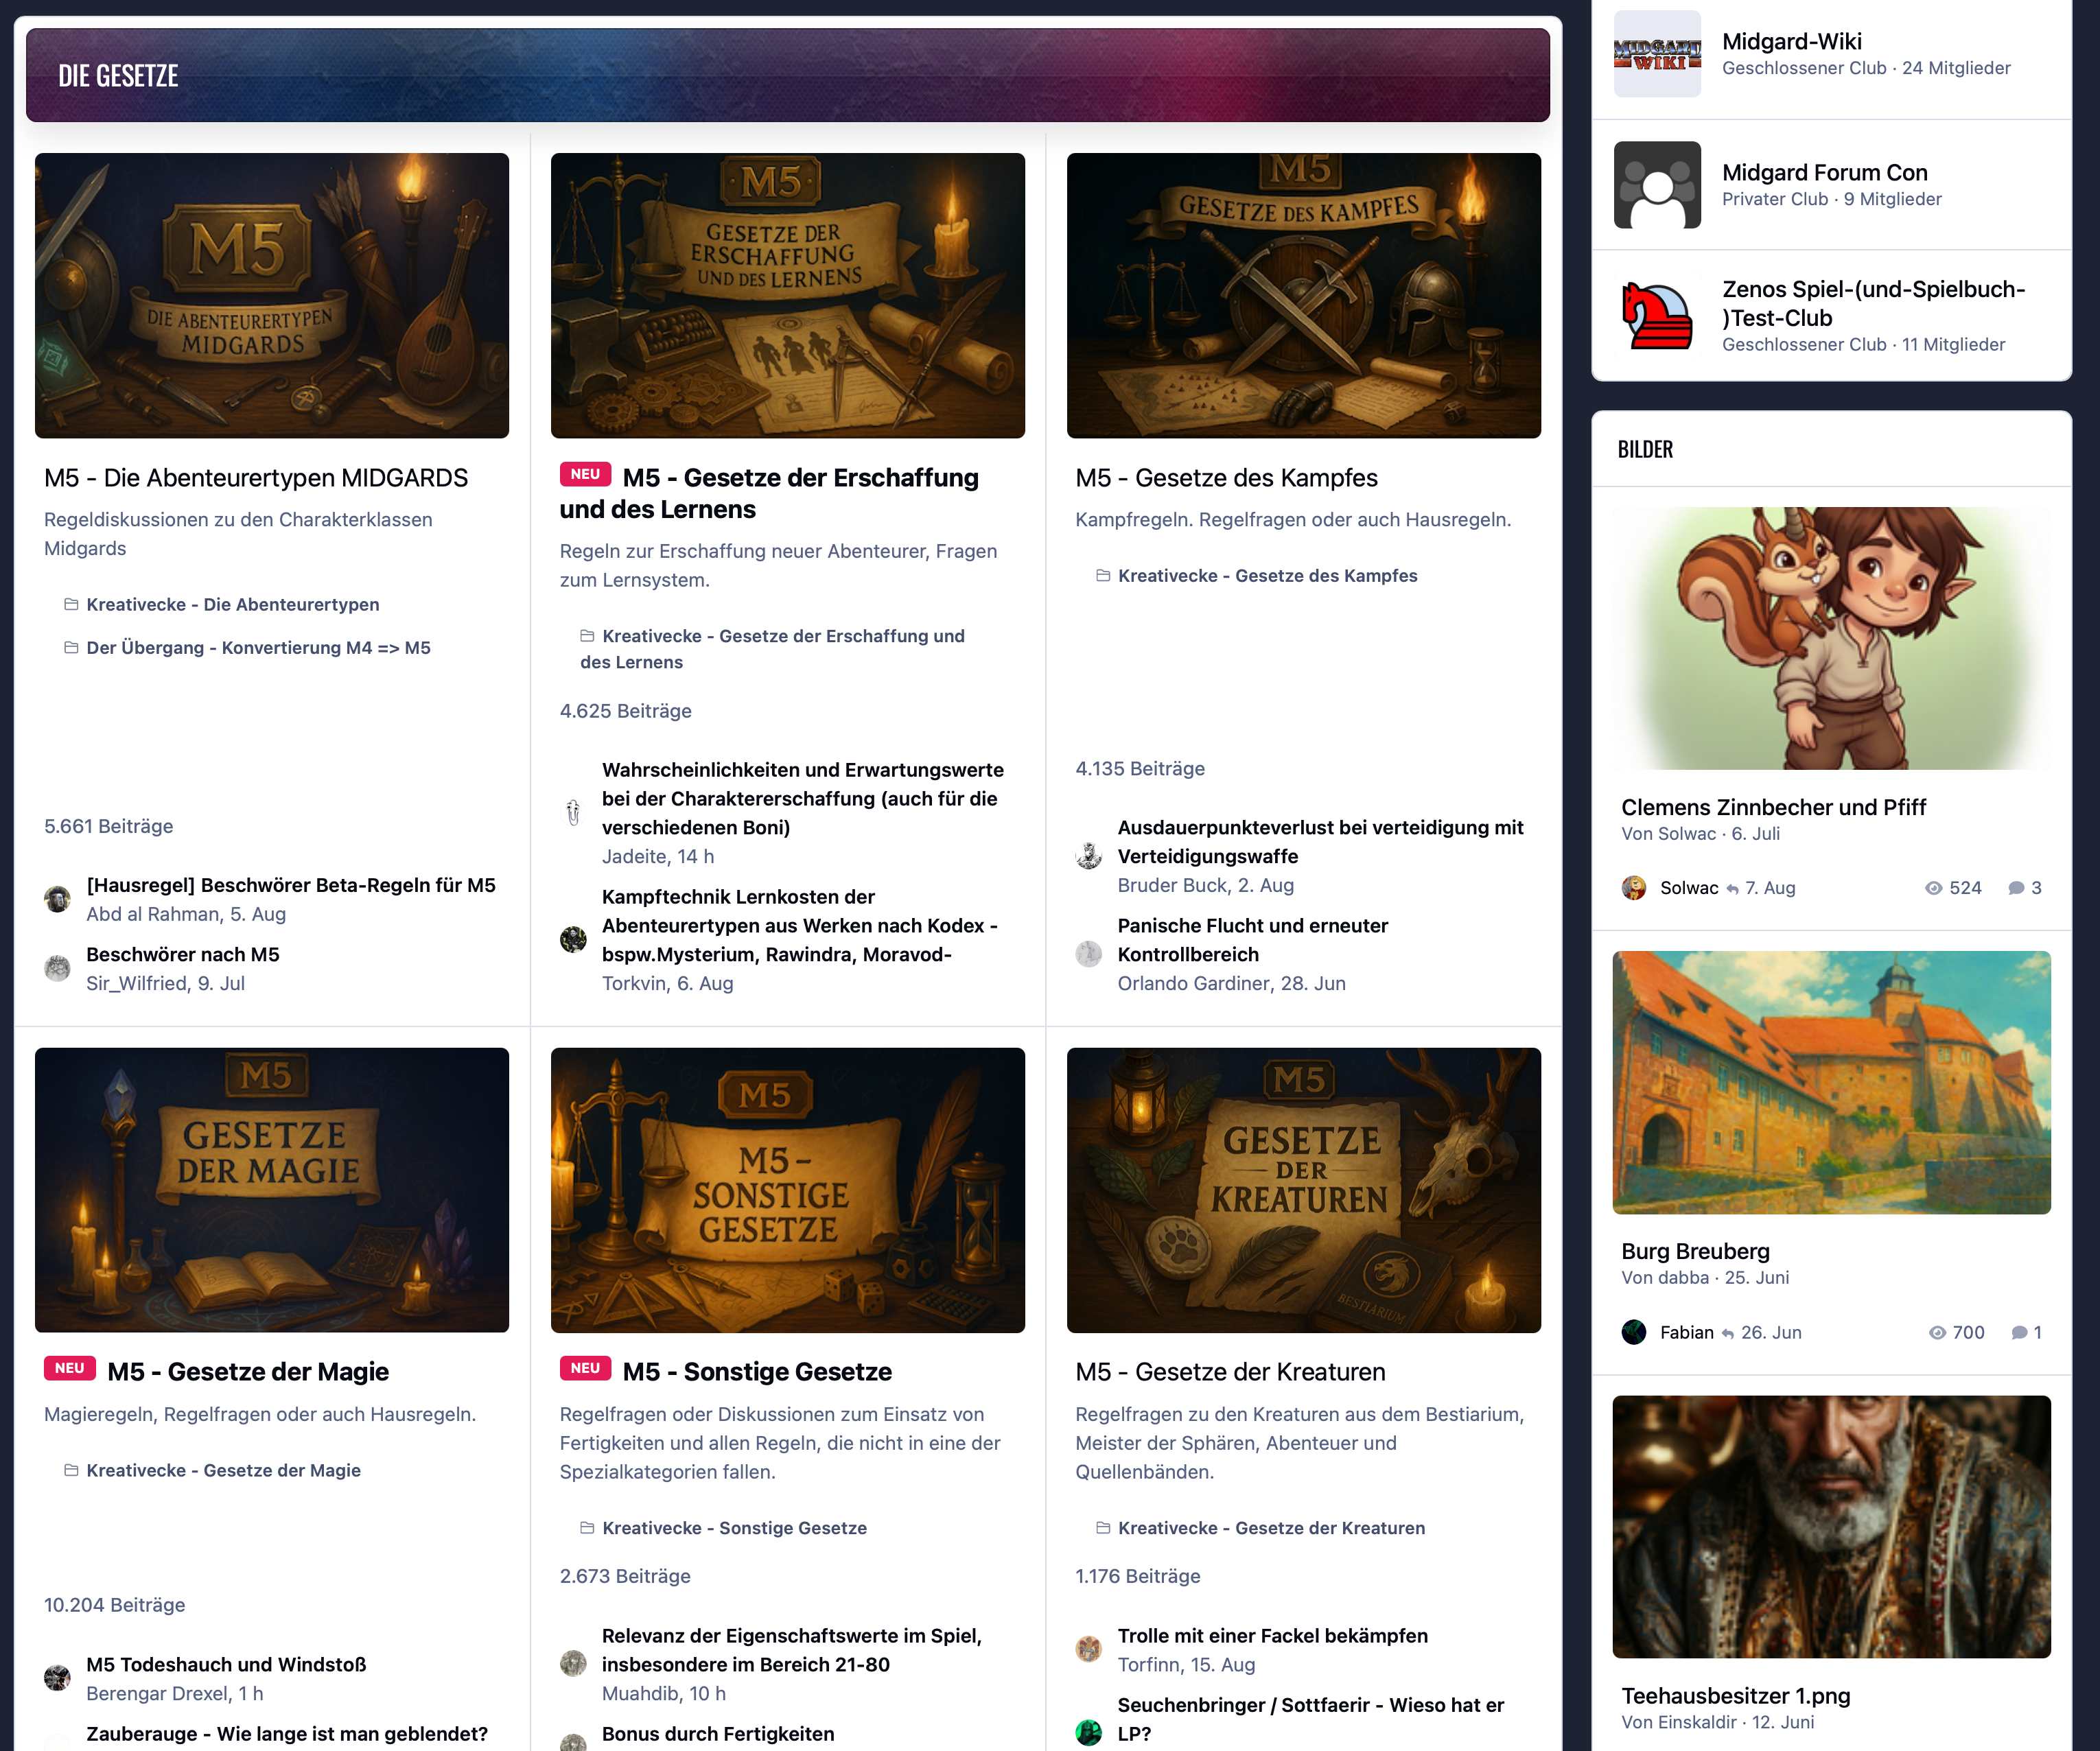Viewport: 2100px width, 1751px height.
Task: Click Solwac's avatar under Clemens Zinnbecher image
Action: [1634, 888]
